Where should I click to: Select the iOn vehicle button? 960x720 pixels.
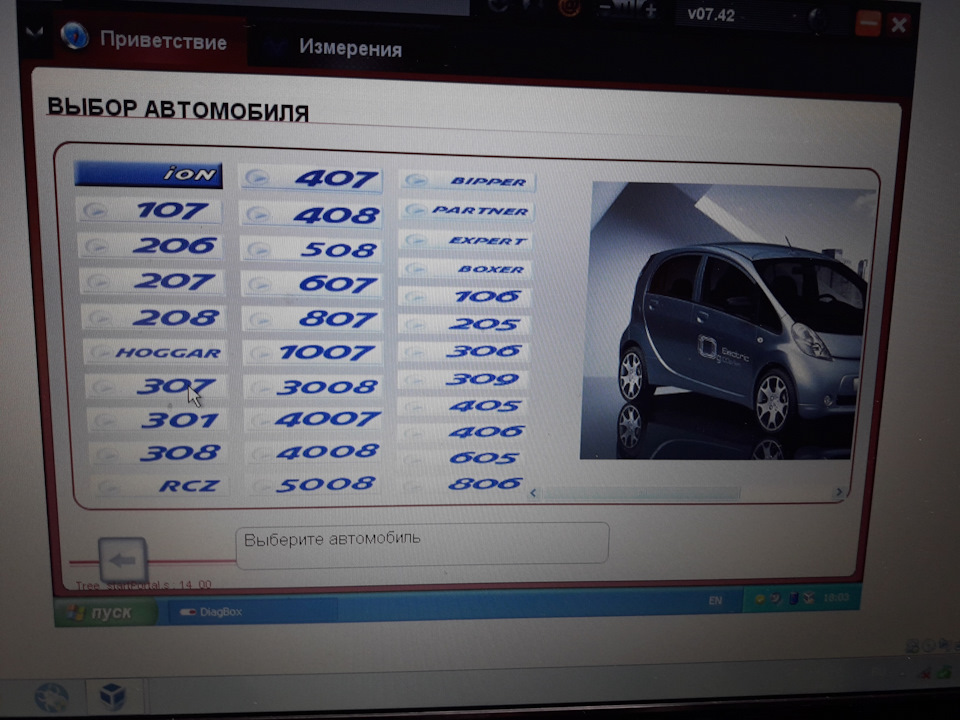[x=148, y=174]
